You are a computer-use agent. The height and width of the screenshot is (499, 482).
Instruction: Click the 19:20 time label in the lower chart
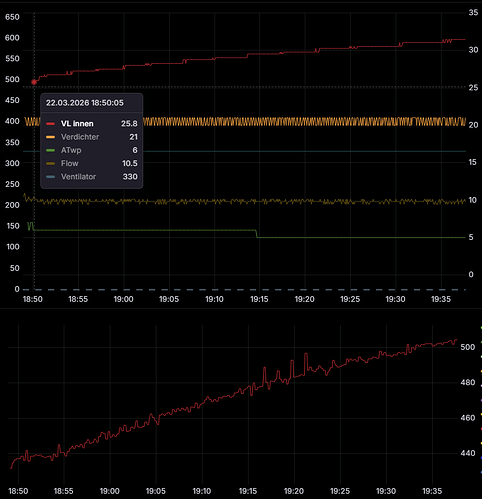pyautogui.click(x=294, y=491)
